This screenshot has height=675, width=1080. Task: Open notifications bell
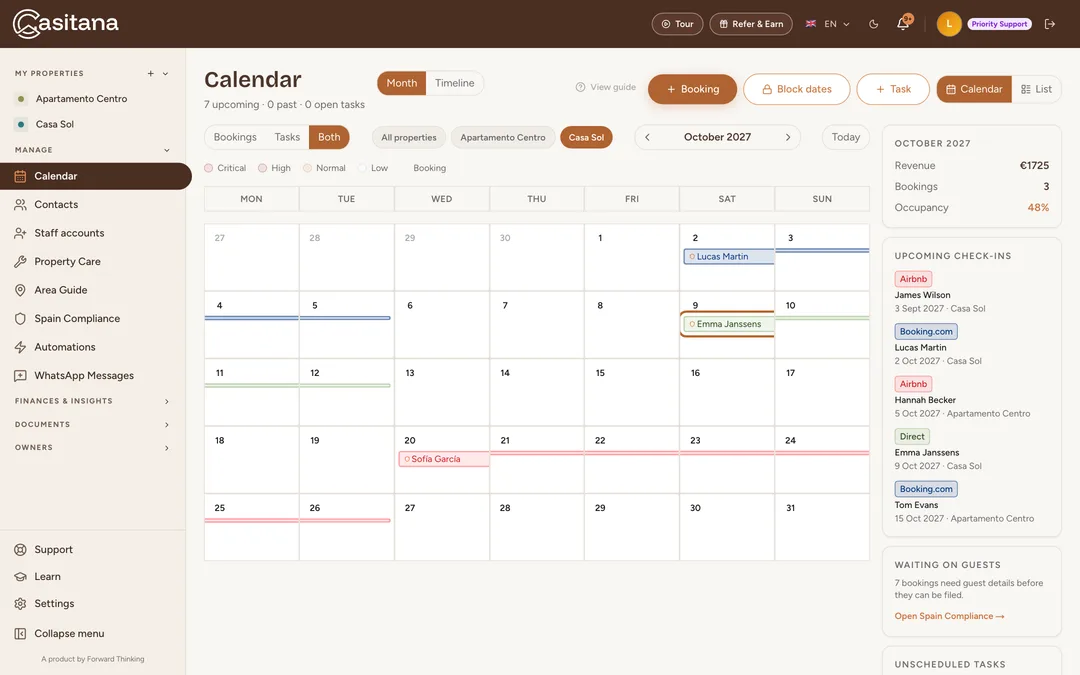click(903, 24)
